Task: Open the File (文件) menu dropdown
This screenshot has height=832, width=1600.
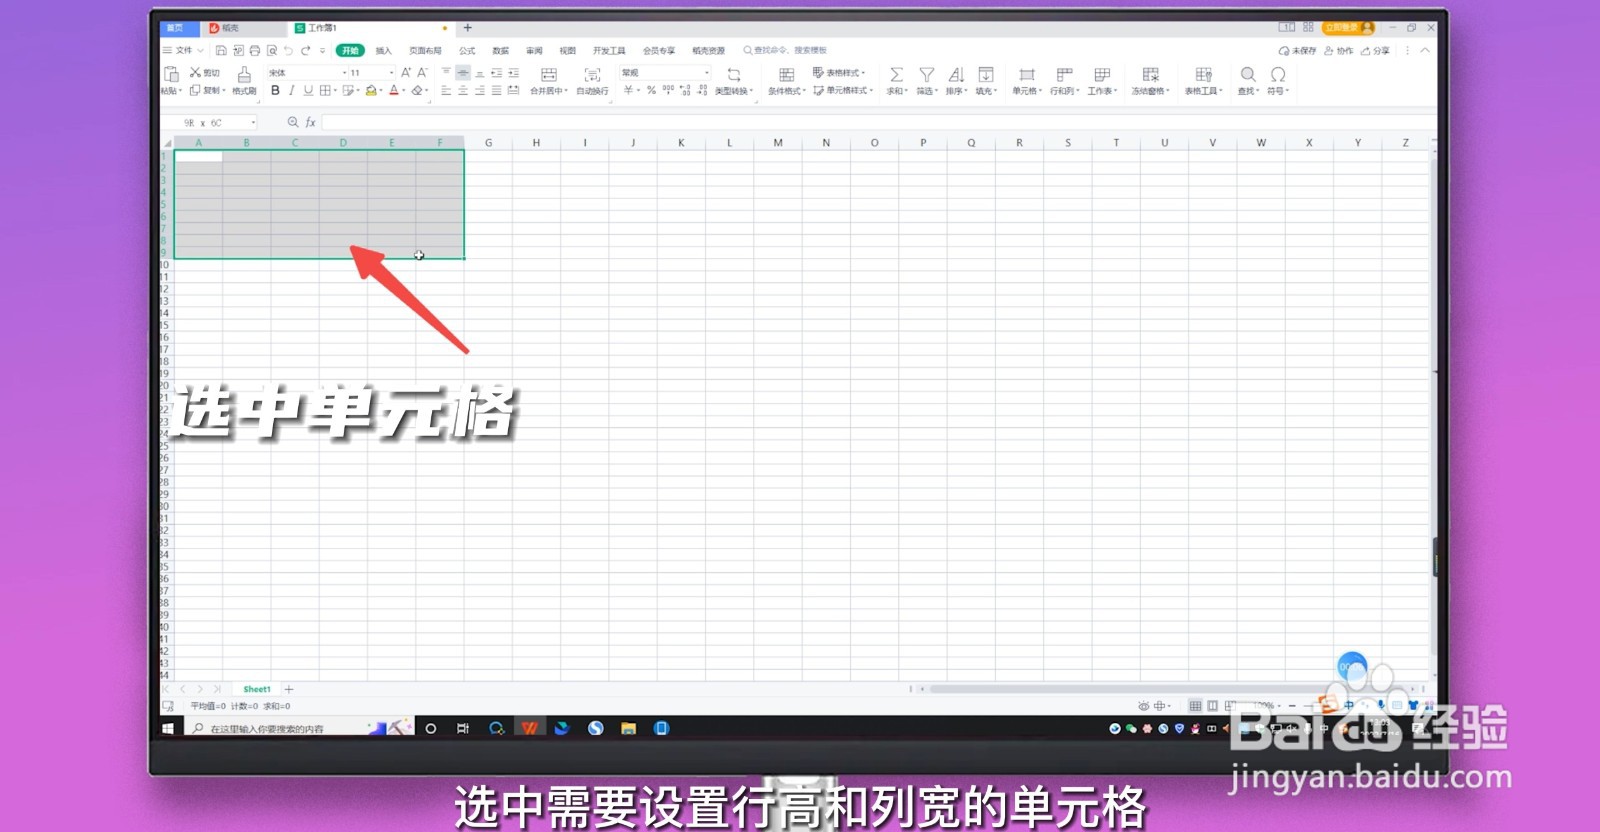Action: coord(184,50)
